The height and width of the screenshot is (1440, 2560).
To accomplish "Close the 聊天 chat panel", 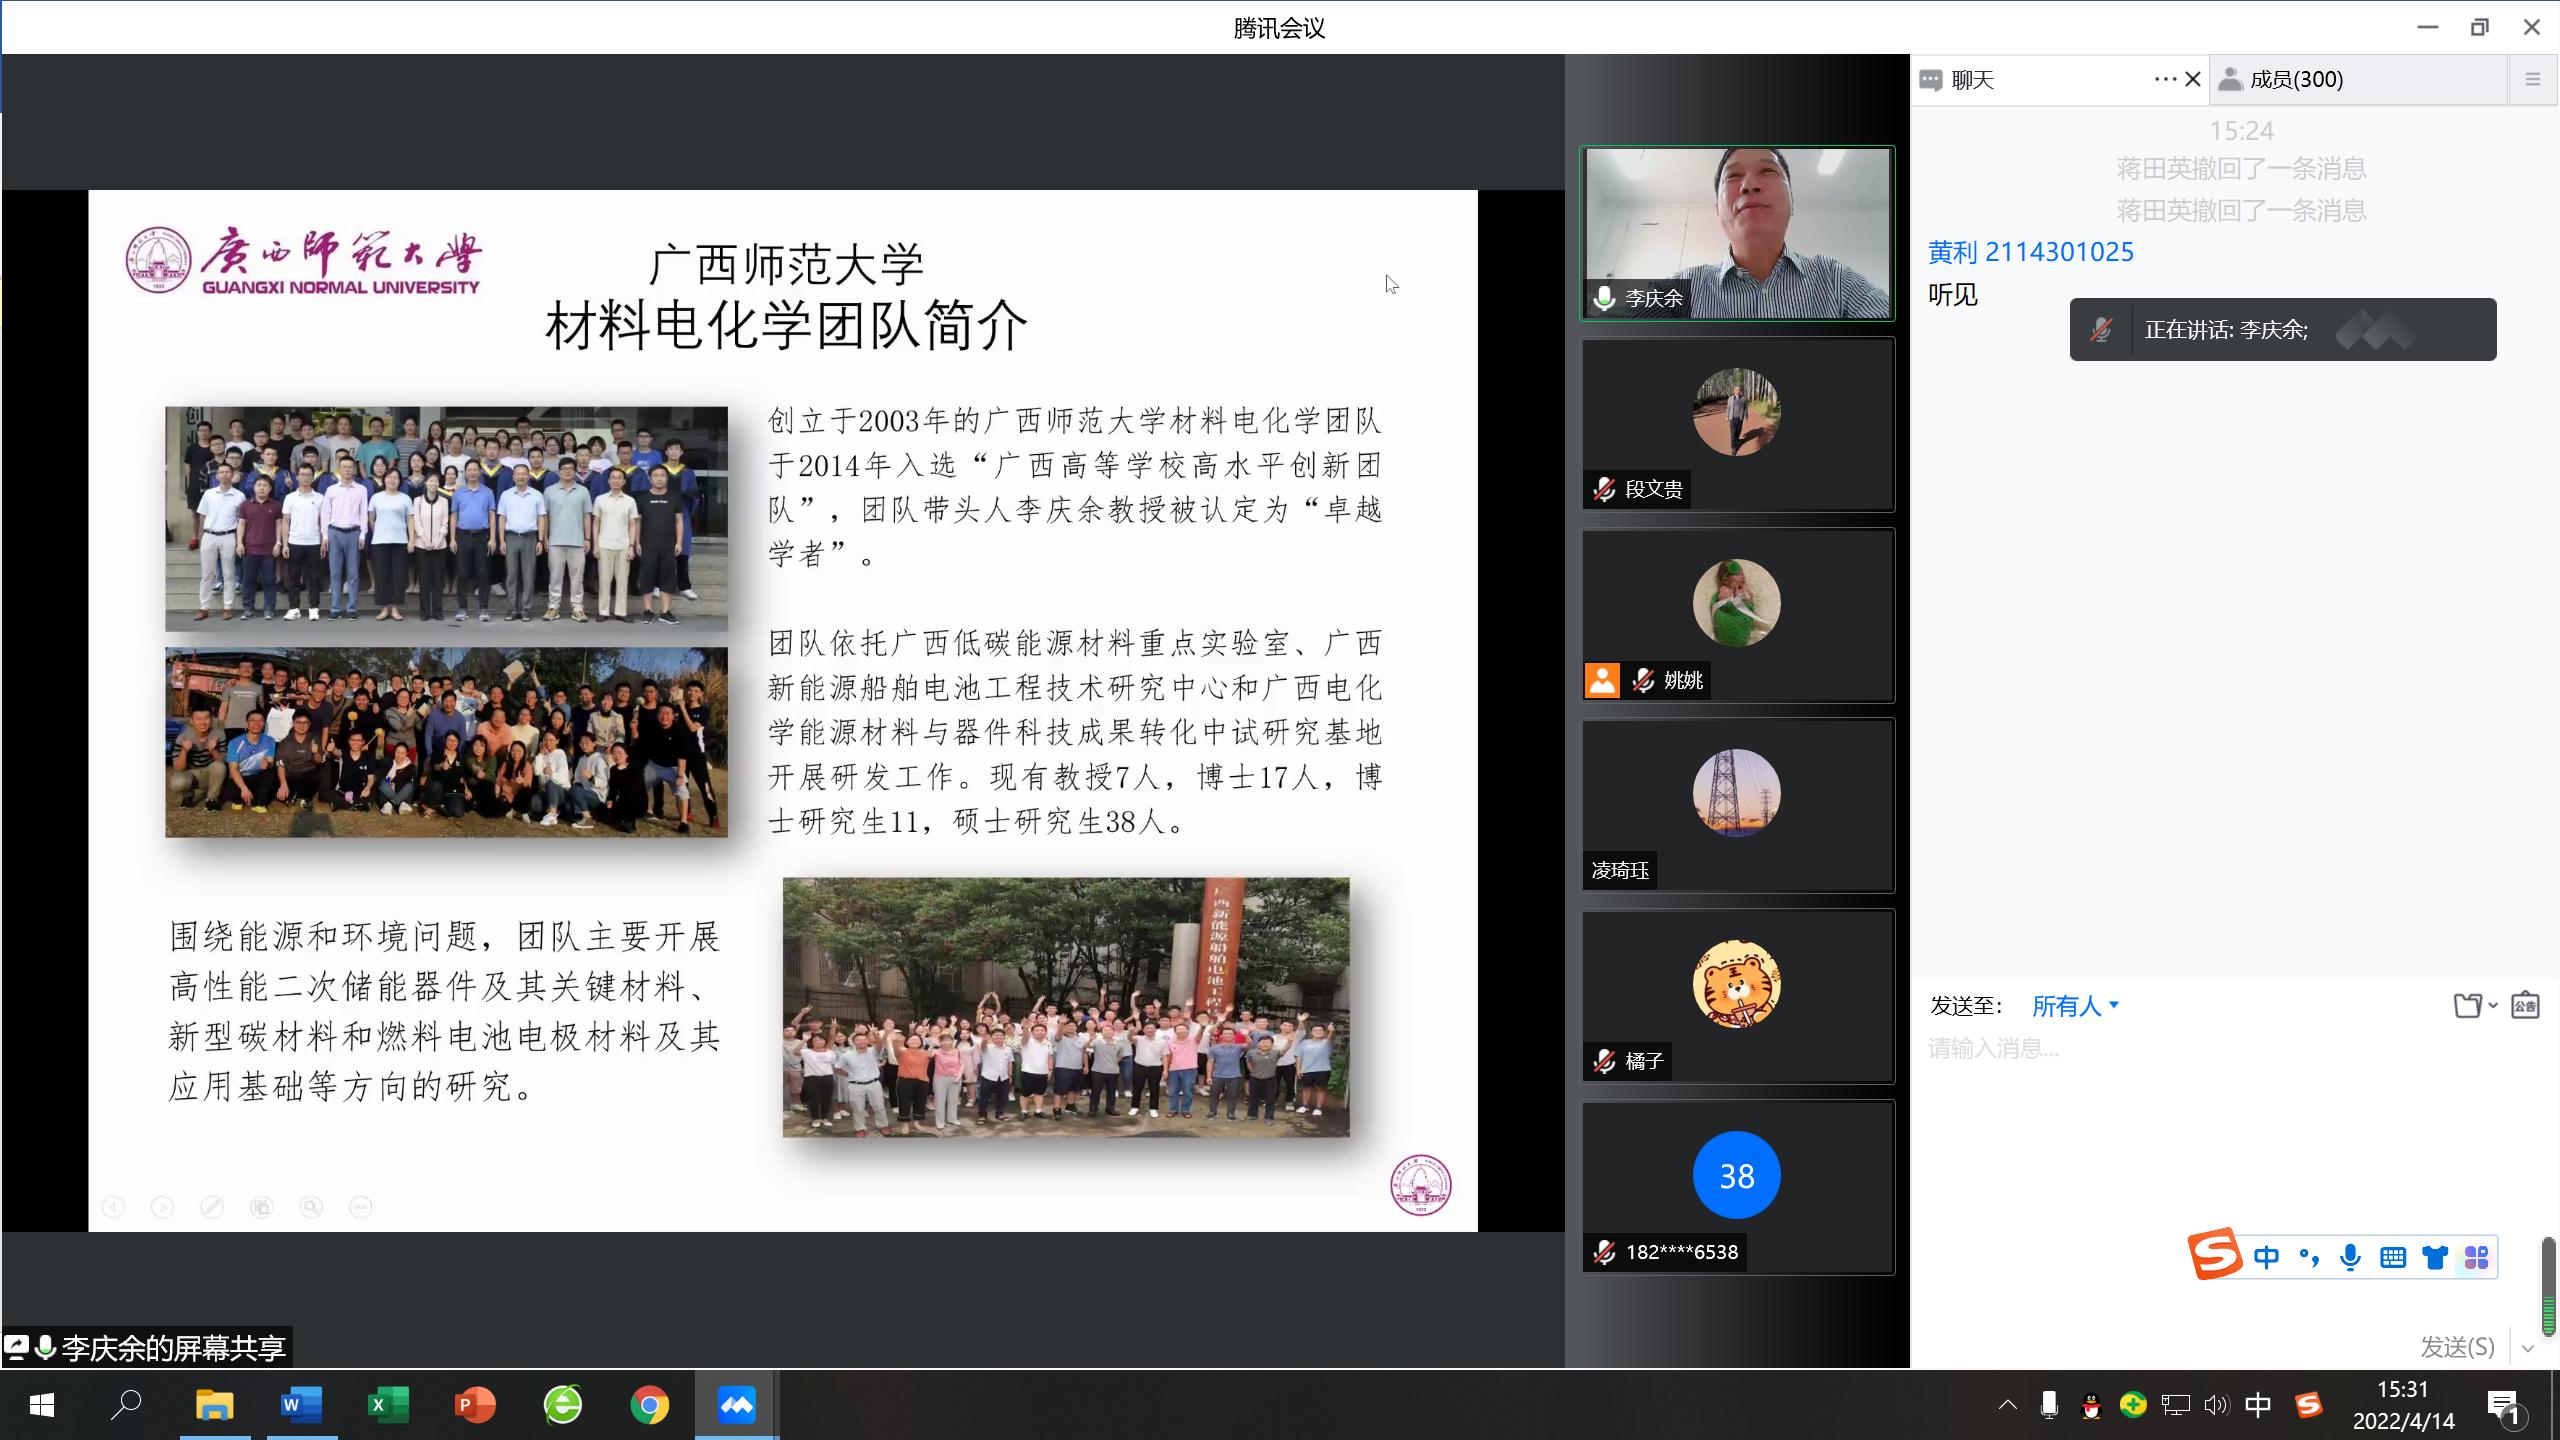I will click(2193, 79).
